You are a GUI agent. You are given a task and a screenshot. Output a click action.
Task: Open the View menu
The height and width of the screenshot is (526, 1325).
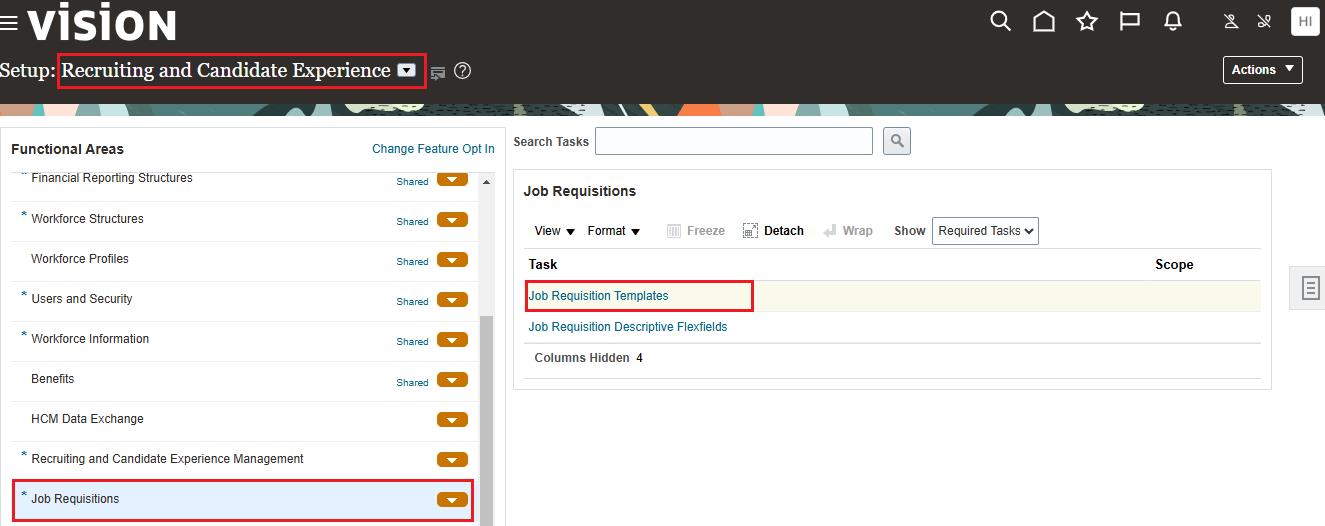click(555, 231)
